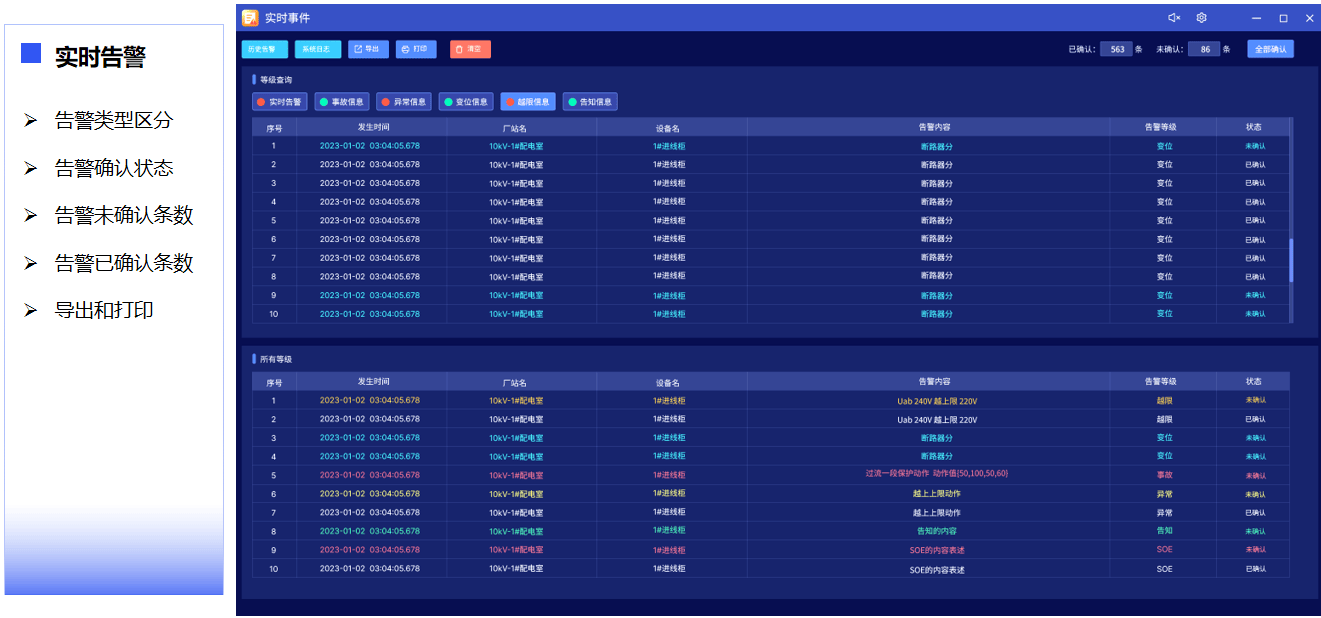The width and height of the screenshot is (1321, 618).
Task: Open settings via the gear icon
Action: pyautogui.click(x=1202, y=18)
